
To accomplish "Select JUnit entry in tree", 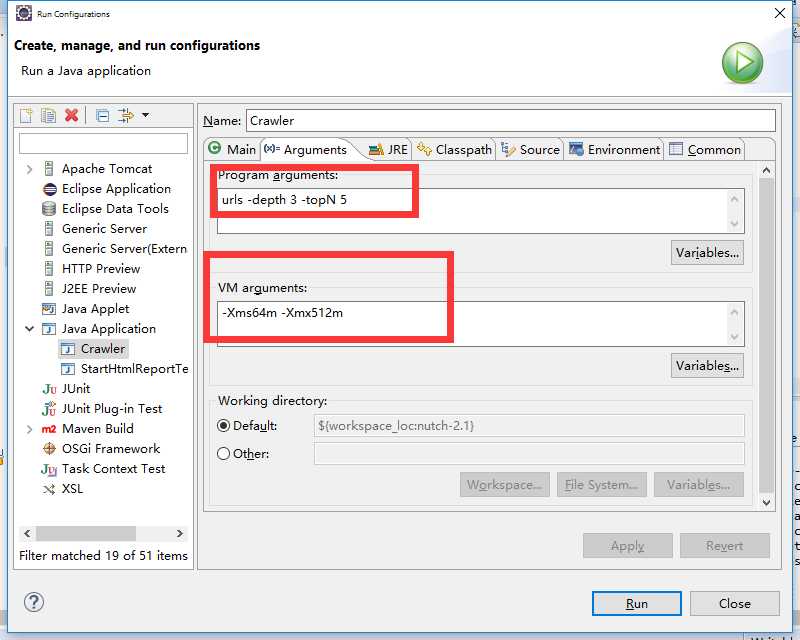I will click(76, 389).
